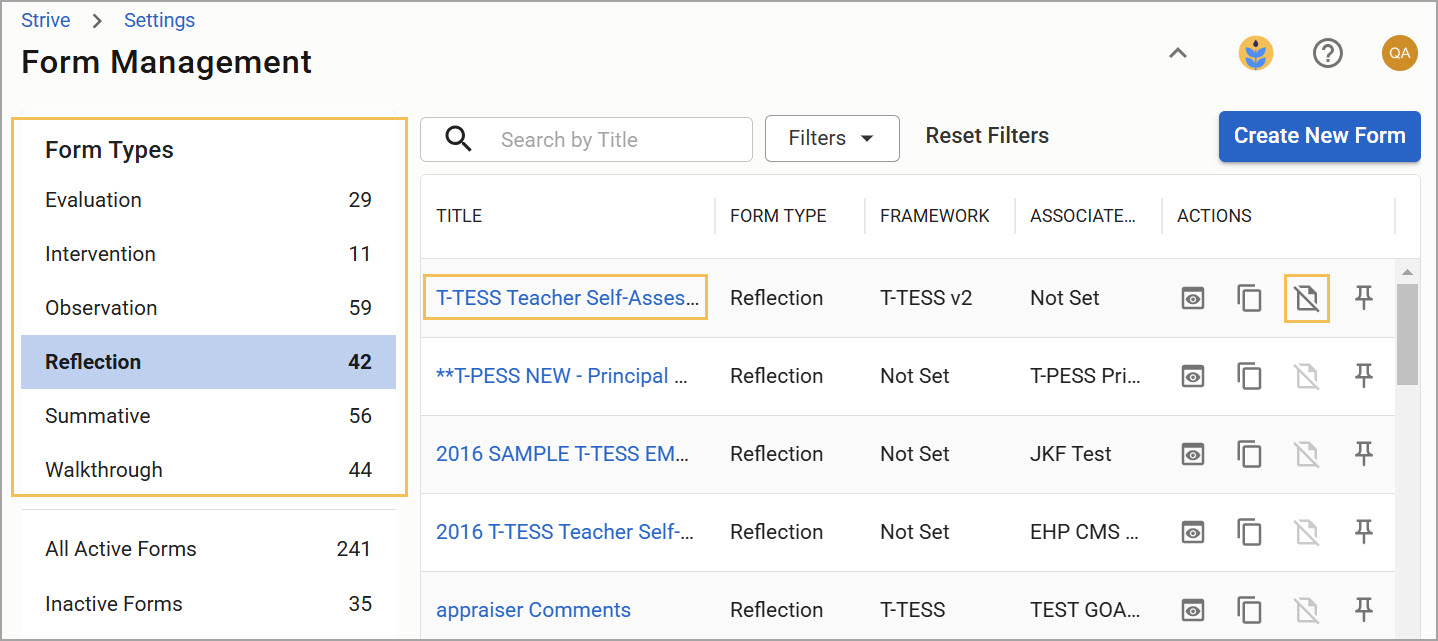Pin the 2016 SAMPLE T-TESS form
The height and width of the screenshot is (641, 1438).
1363,454
